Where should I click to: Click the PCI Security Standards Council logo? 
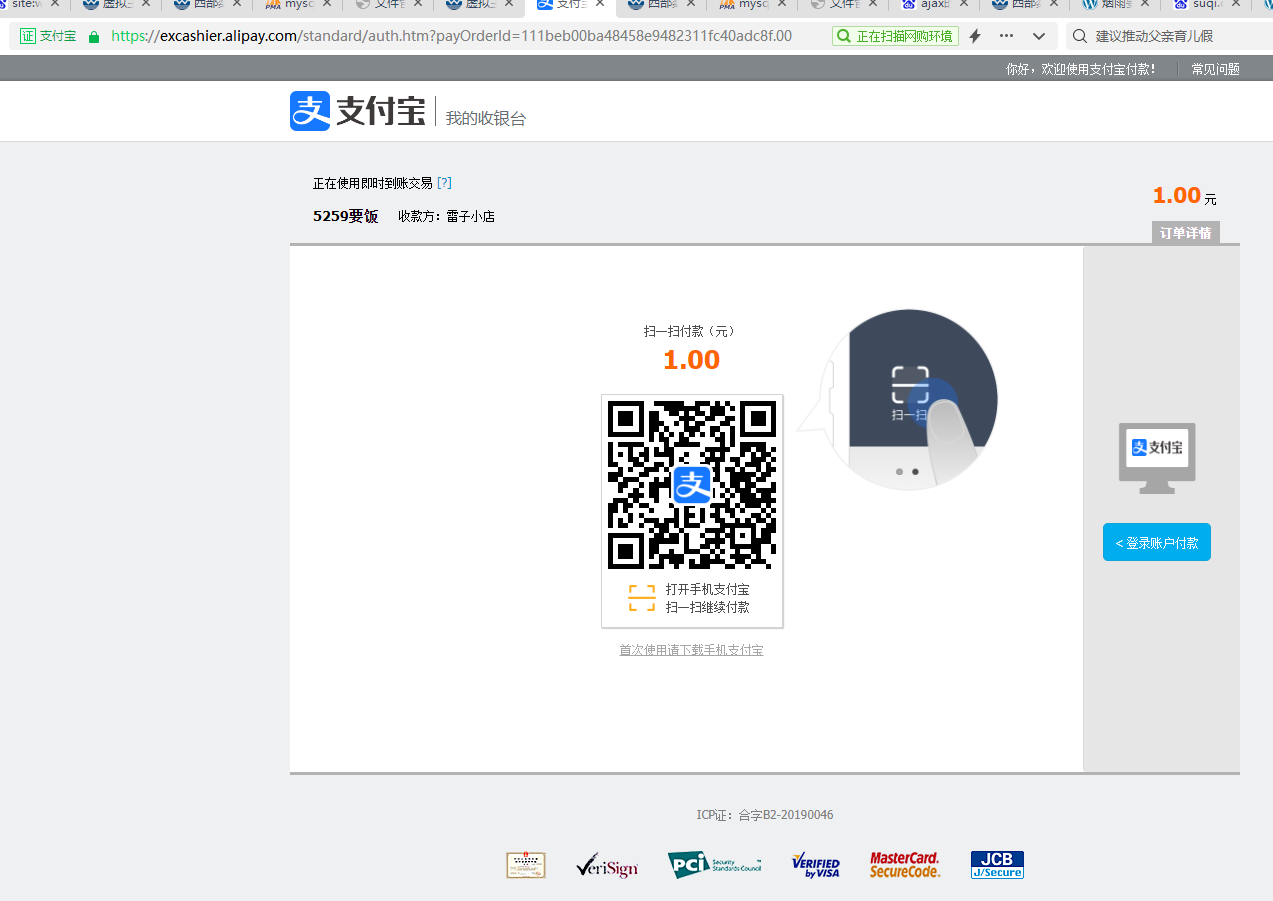pos(714,865)
